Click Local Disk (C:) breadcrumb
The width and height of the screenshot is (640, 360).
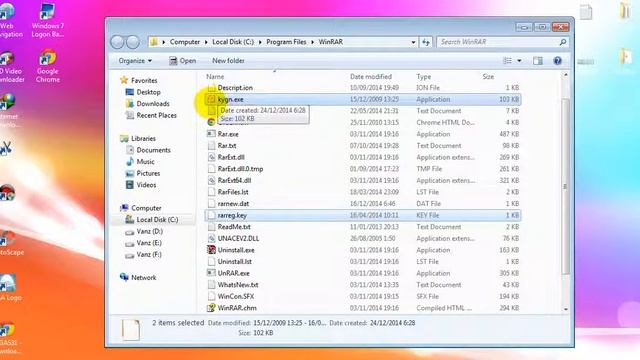[233, 42]
